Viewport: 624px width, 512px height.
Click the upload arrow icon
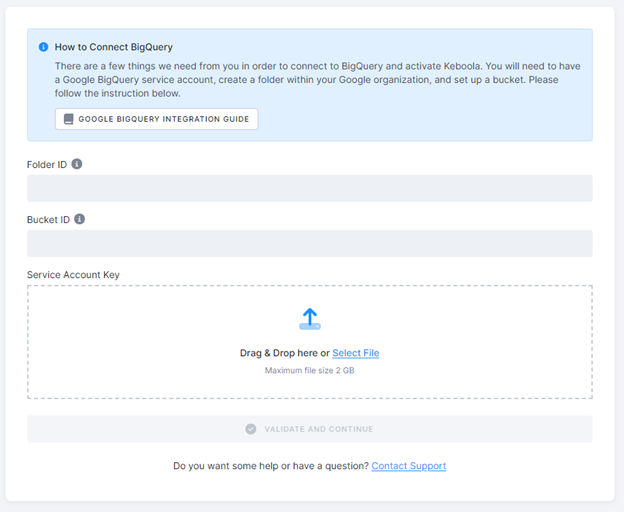310,319
